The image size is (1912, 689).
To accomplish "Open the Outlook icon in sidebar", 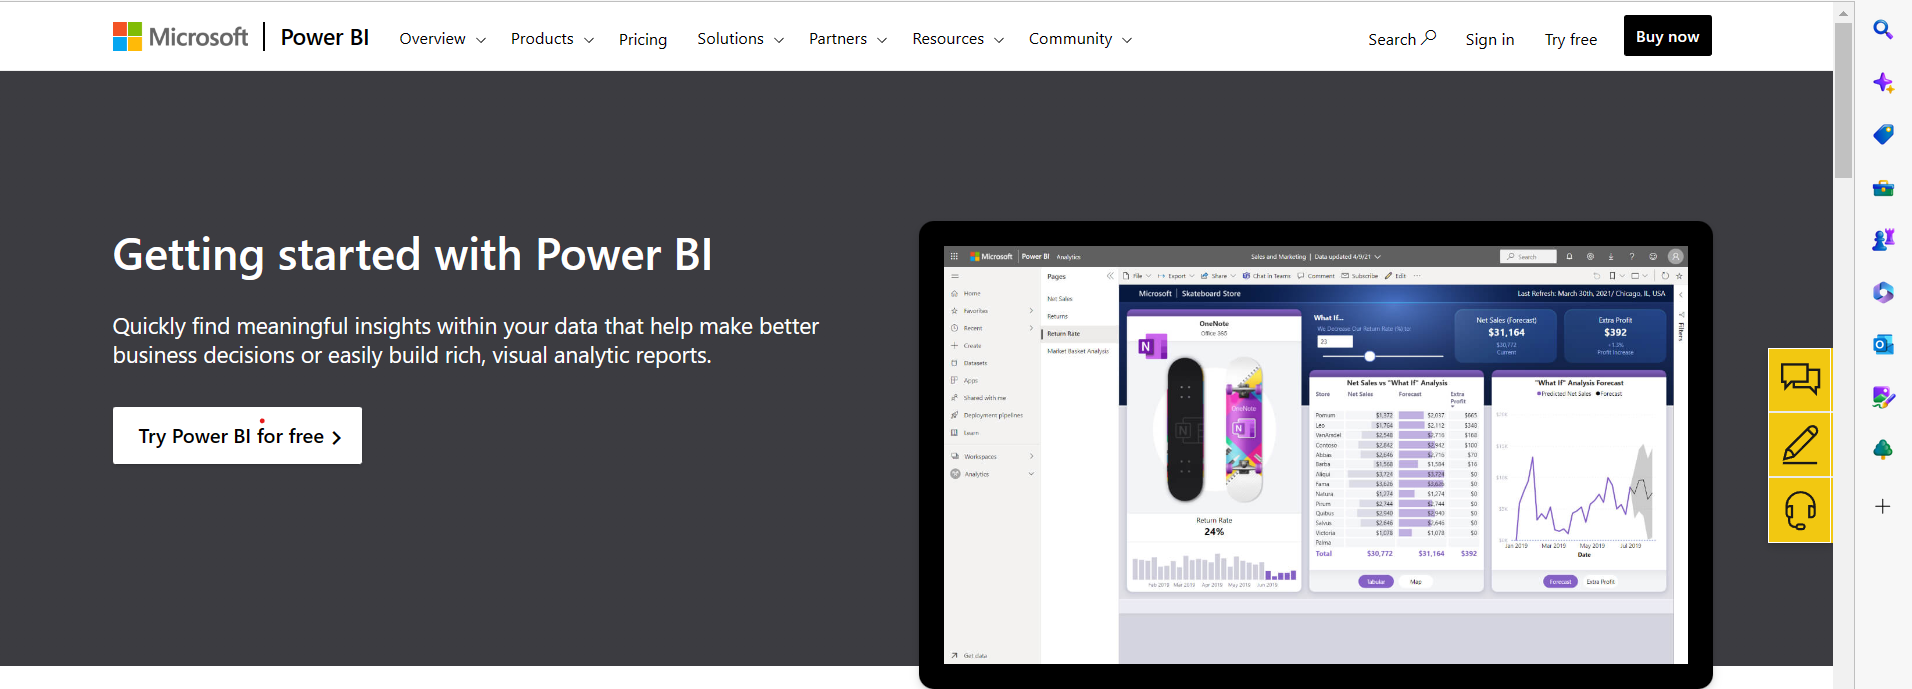I will tap(1883, 345).
